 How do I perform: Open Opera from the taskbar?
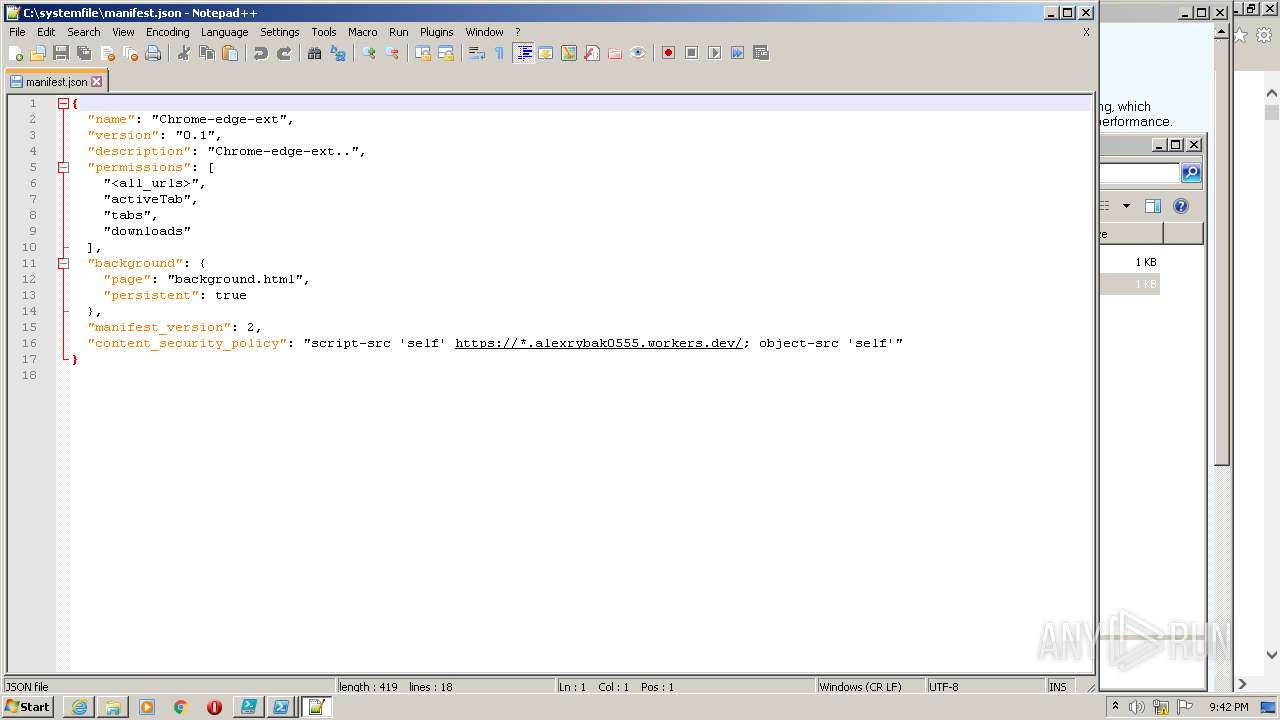(x=214, y=707)
